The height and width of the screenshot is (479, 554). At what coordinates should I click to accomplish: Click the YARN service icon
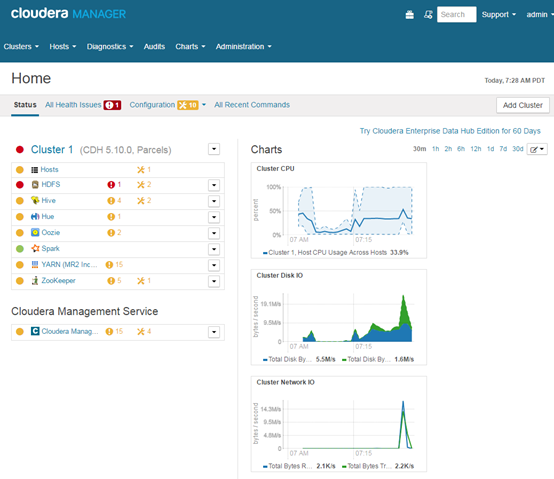point(35,264)
